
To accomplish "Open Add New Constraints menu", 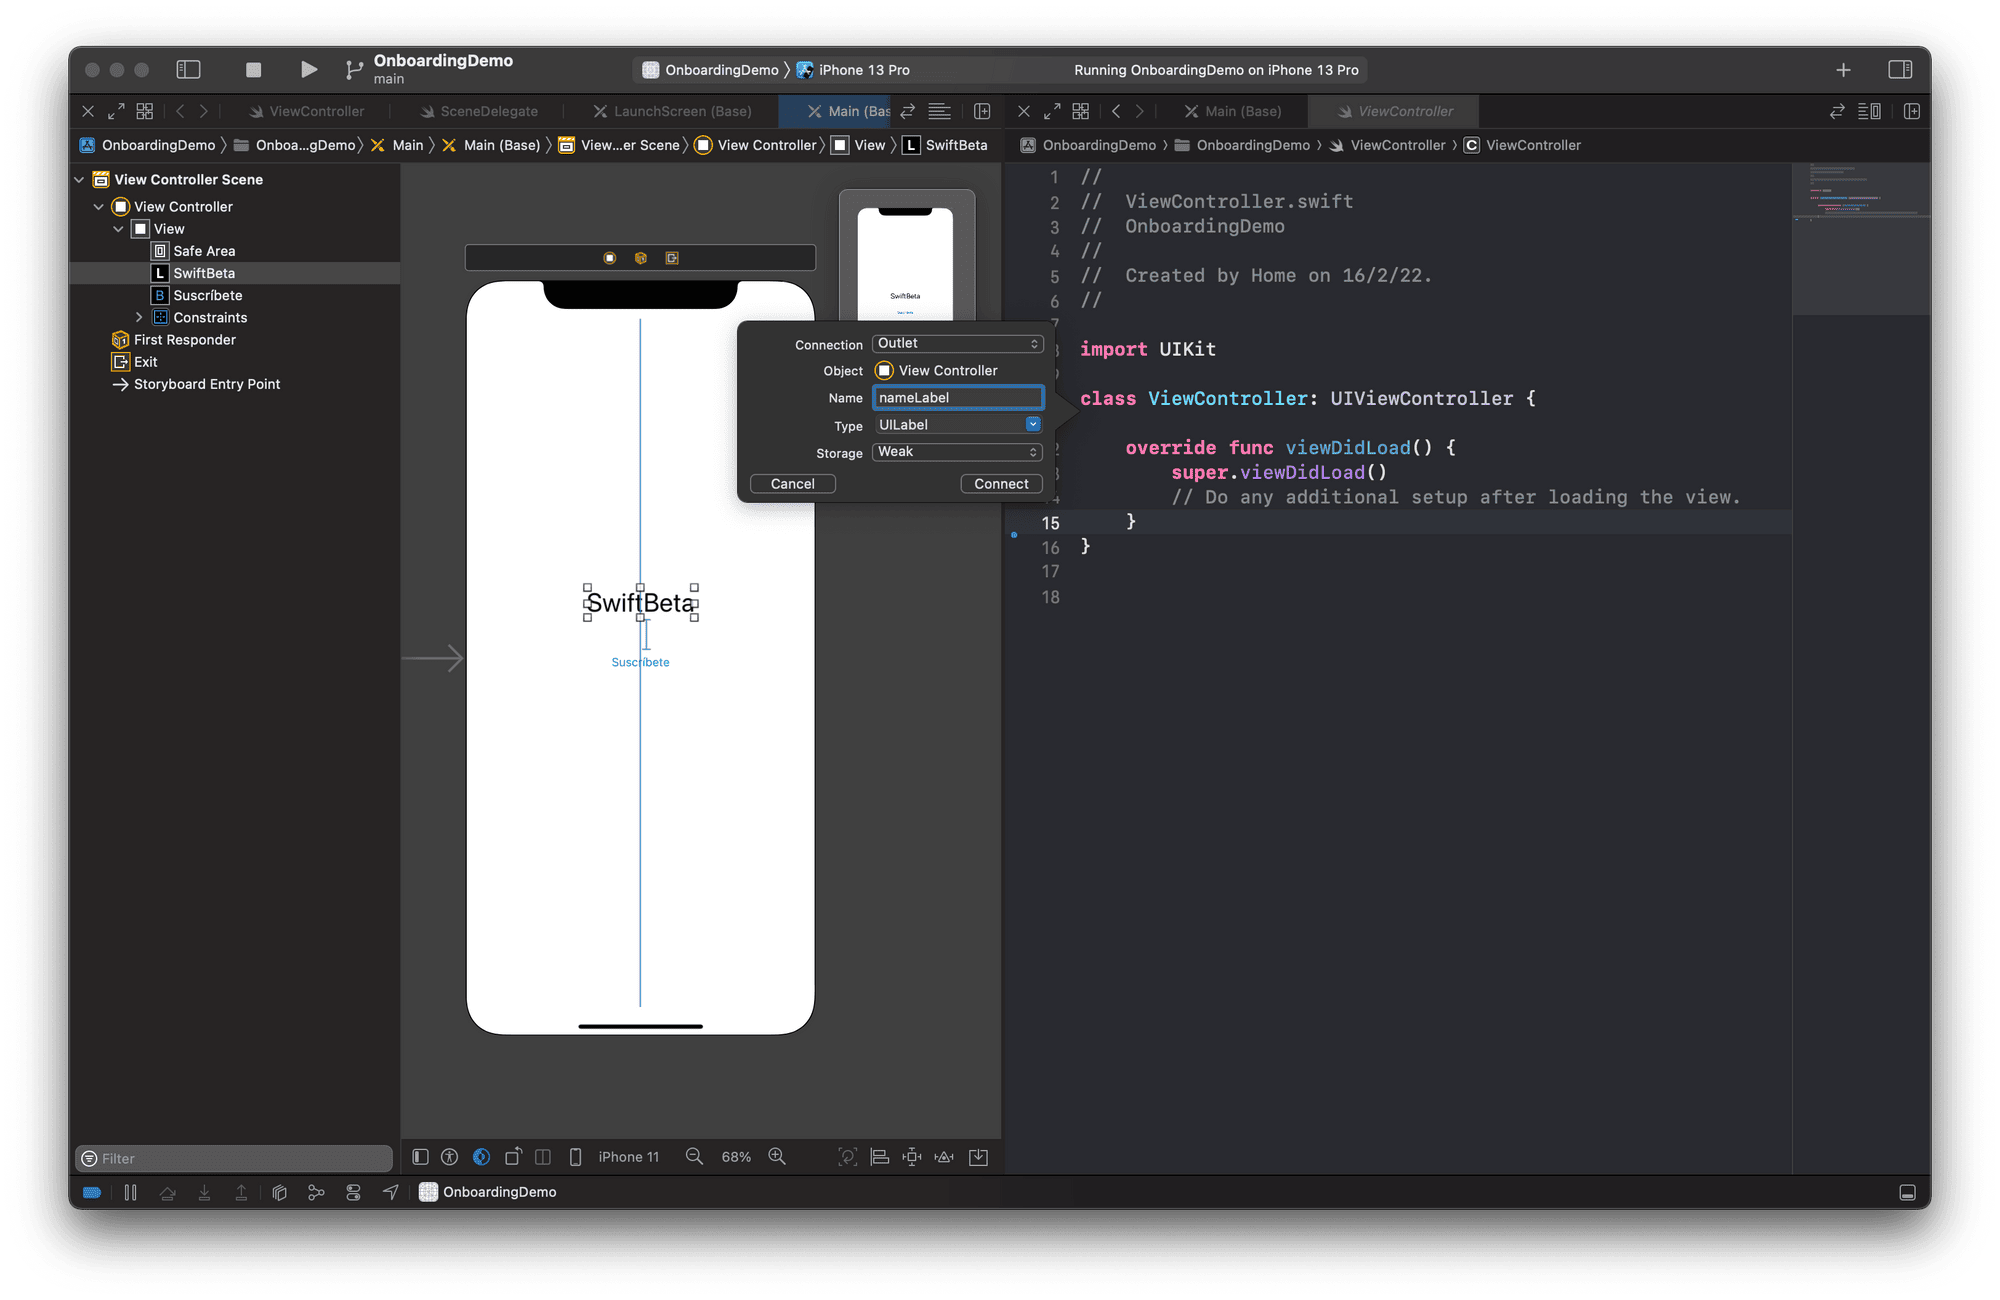I will coord(912,1157).
